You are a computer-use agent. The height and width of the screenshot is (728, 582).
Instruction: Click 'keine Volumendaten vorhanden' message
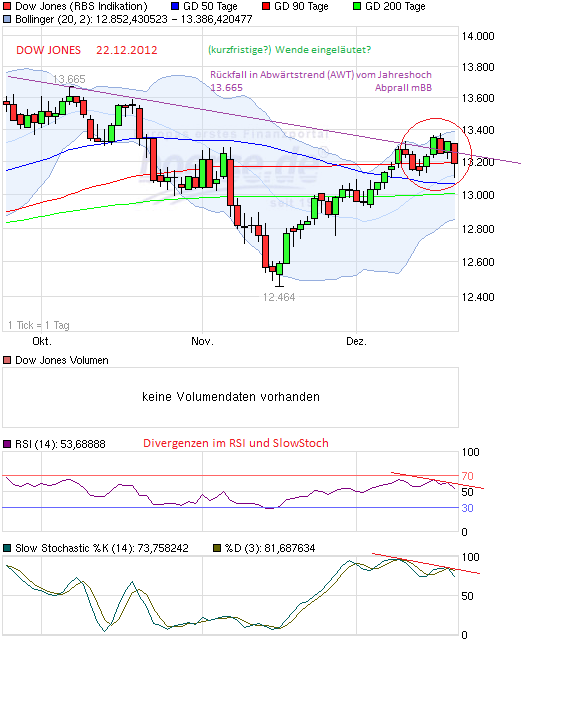click(x=231, y=397)
